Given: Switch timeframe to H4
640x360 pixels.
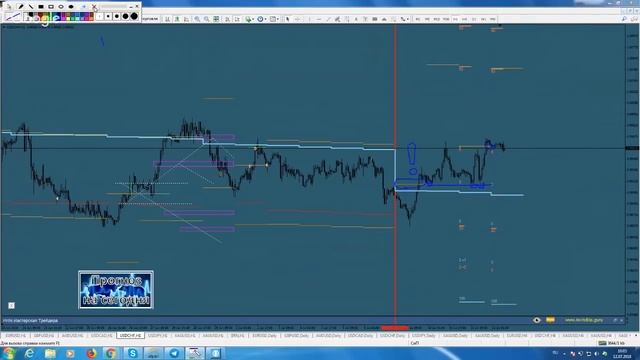Looking at the screenshot, I should [464, 19].
